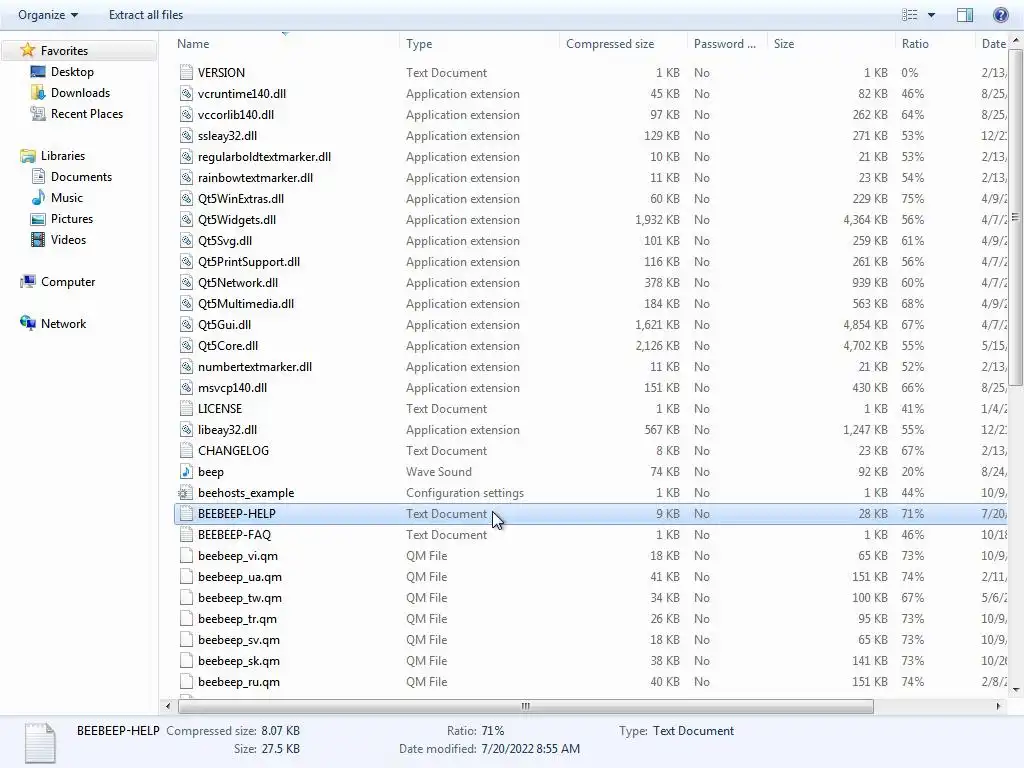Select BEEBEEP-HELP file name
This screenshot has height=768, width=1024.
pyautogui.click(x=236, y=514)
